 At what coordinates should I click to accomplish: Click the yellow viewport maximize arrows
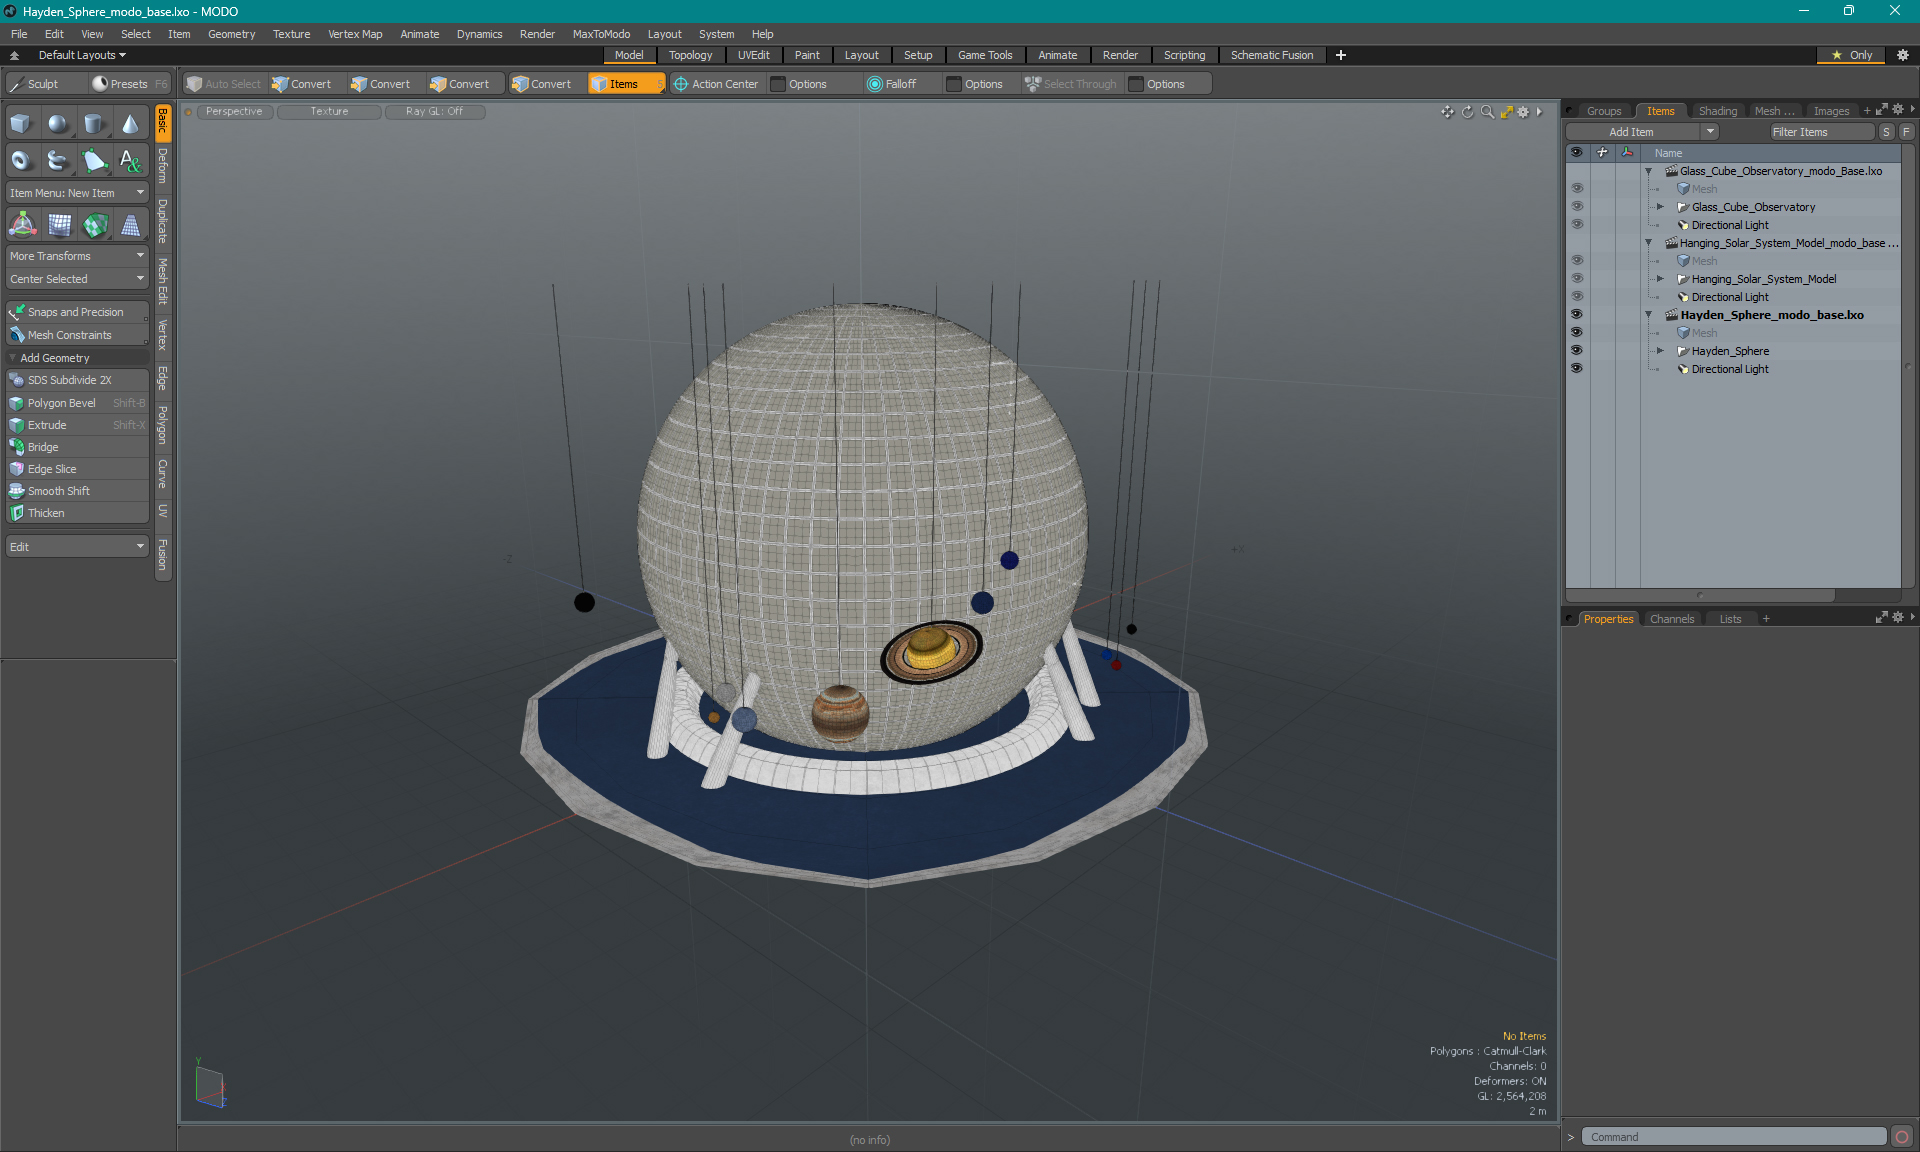point(1506,112)
